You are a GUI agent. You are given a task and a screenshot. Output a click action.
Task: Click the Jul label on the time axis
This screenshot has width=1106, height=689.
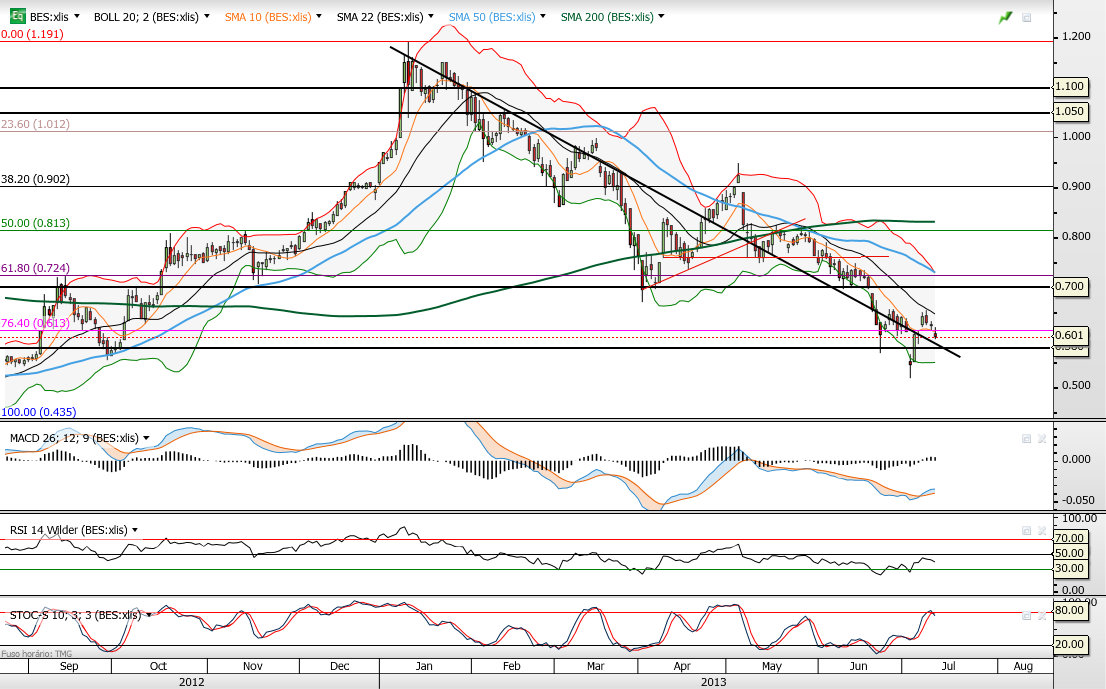pos(949,666)
